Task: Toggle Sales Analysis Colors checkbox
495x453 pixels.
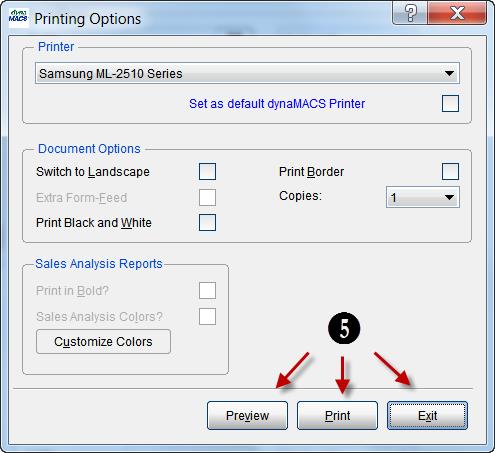Action: click(207, 316)
